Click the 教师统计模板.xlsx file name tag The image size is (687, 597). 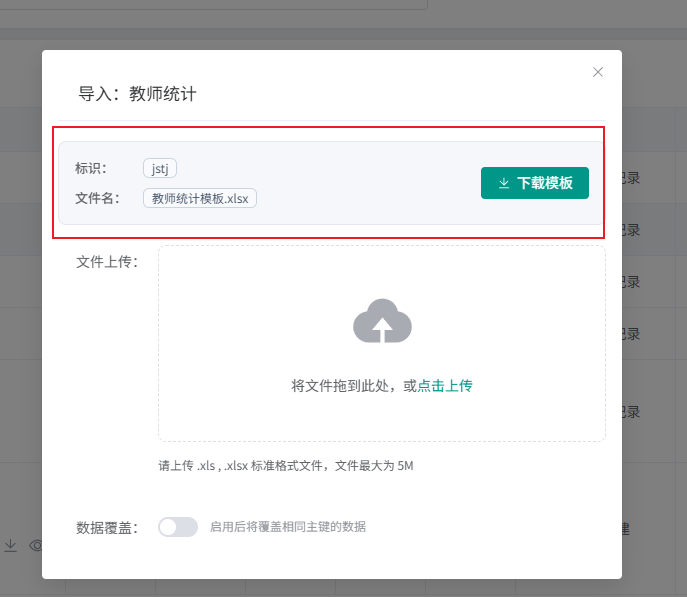pyautogui.click(x=200, y=198)
